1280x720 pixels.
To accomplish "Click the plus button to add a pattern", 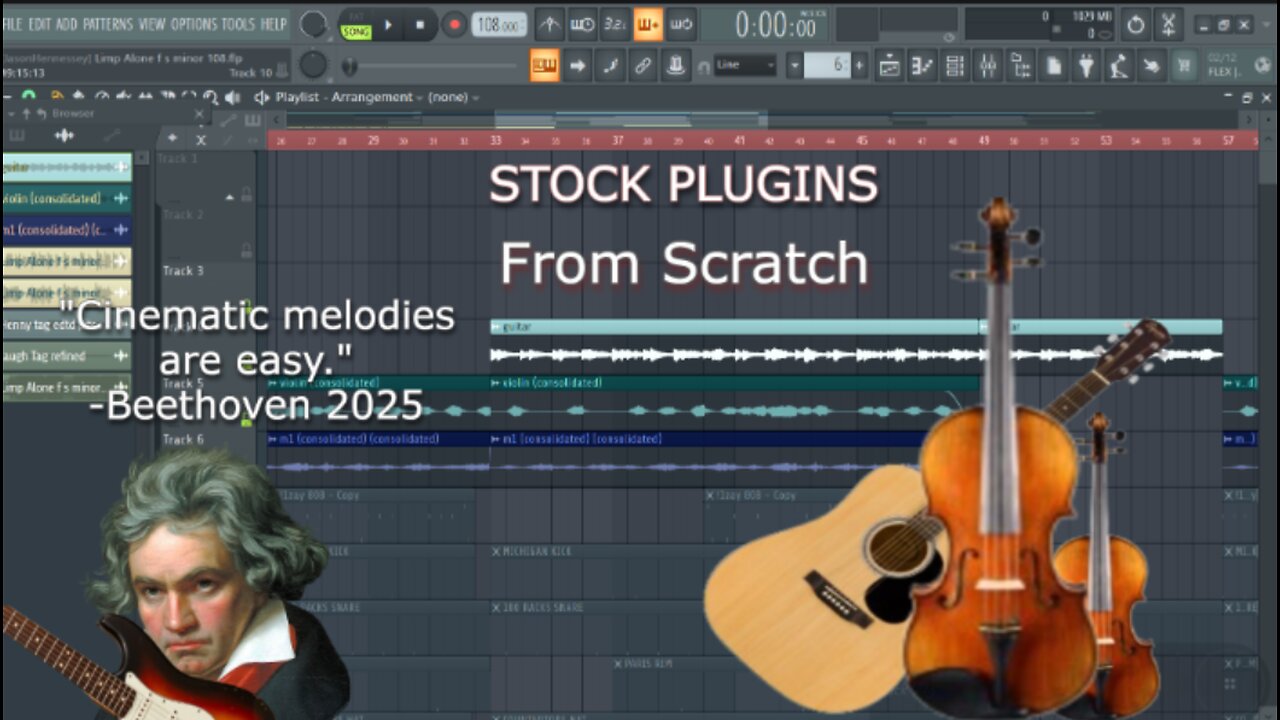I will (x=860, y=66).
